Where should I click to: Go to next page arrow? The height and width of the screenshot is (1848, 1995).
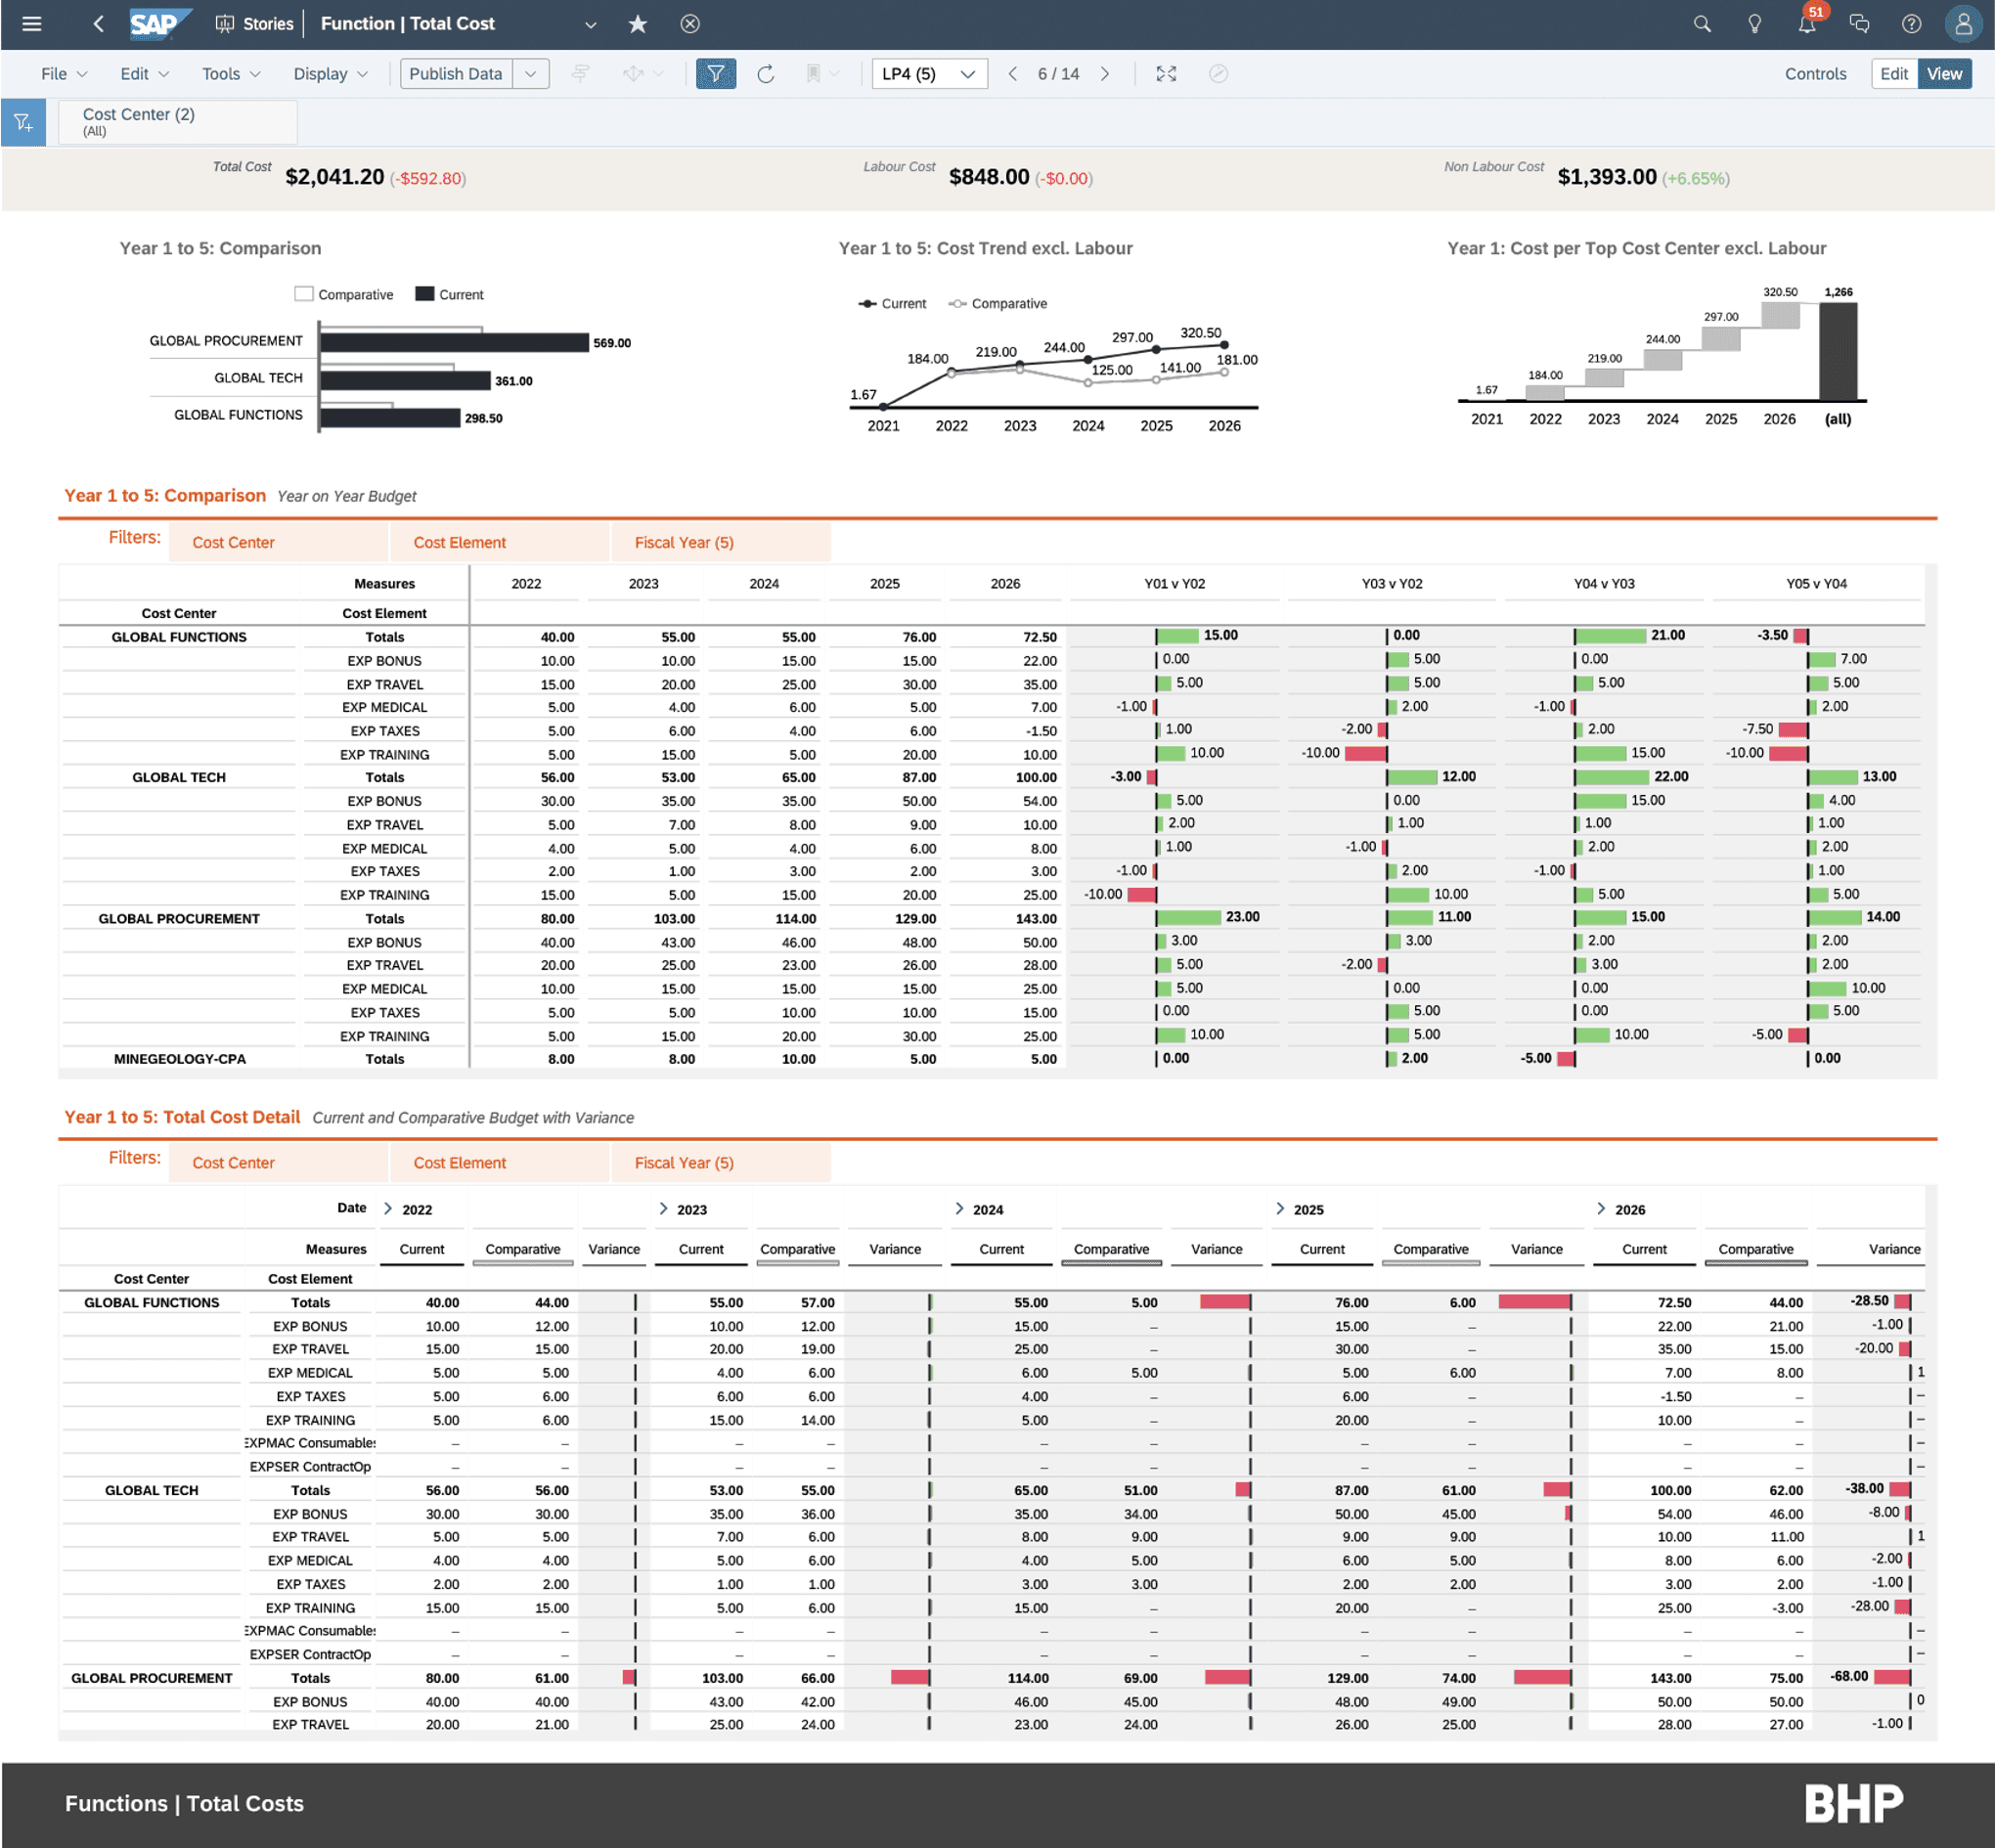pos(1105,74)
